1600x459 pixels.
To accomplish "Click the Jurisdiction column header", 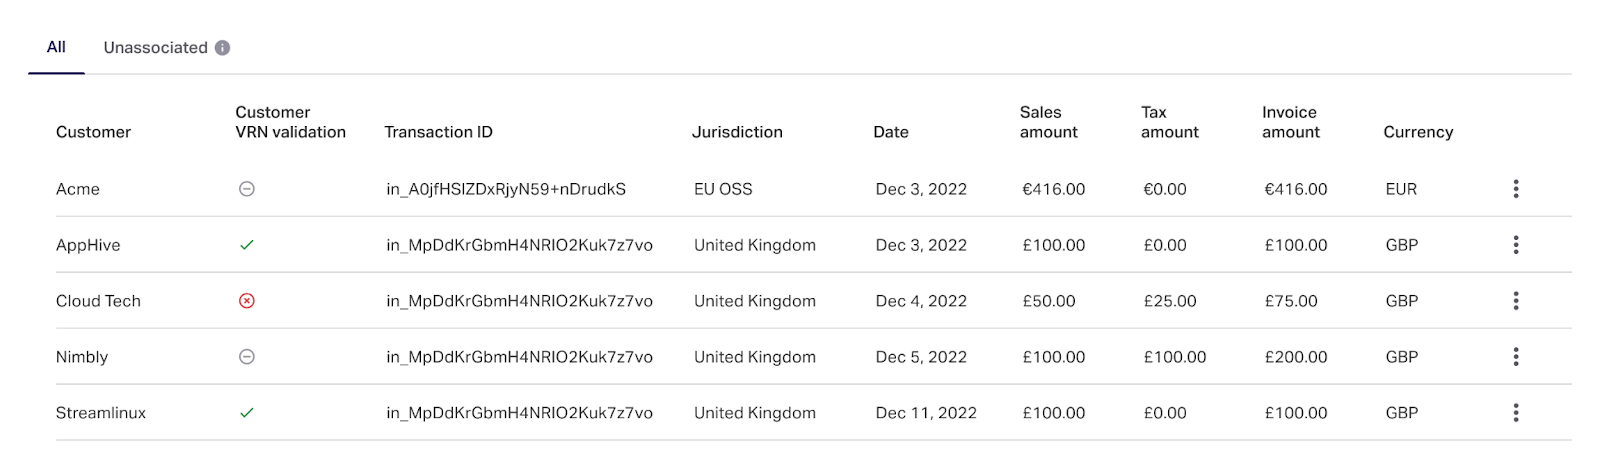I will click(737, 132).
